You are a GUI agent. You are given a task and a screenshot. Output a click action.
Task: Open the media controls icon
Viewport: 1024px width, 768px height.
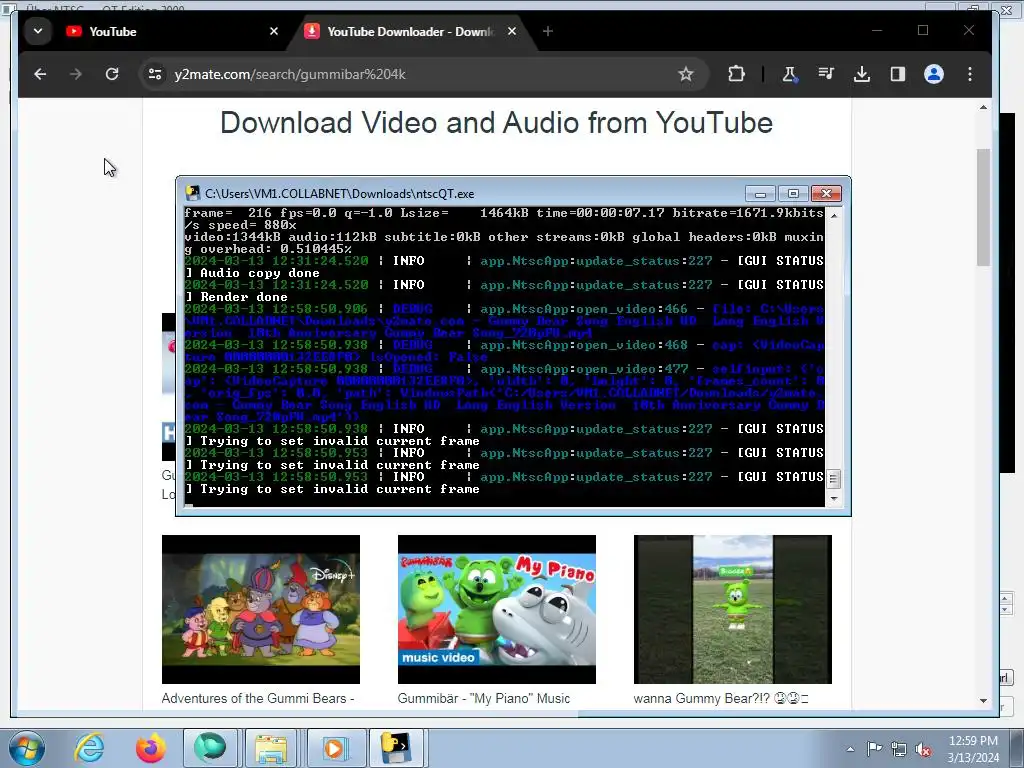pos(826,74)
